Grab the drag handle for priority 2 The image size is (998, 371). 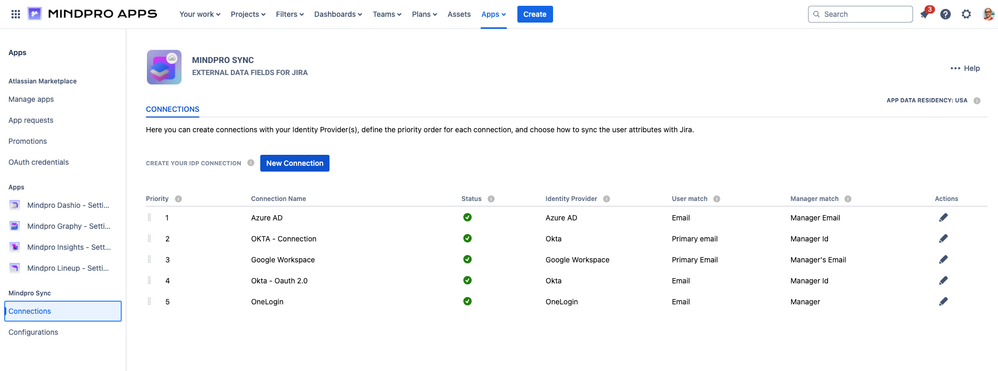click(150, 238)
